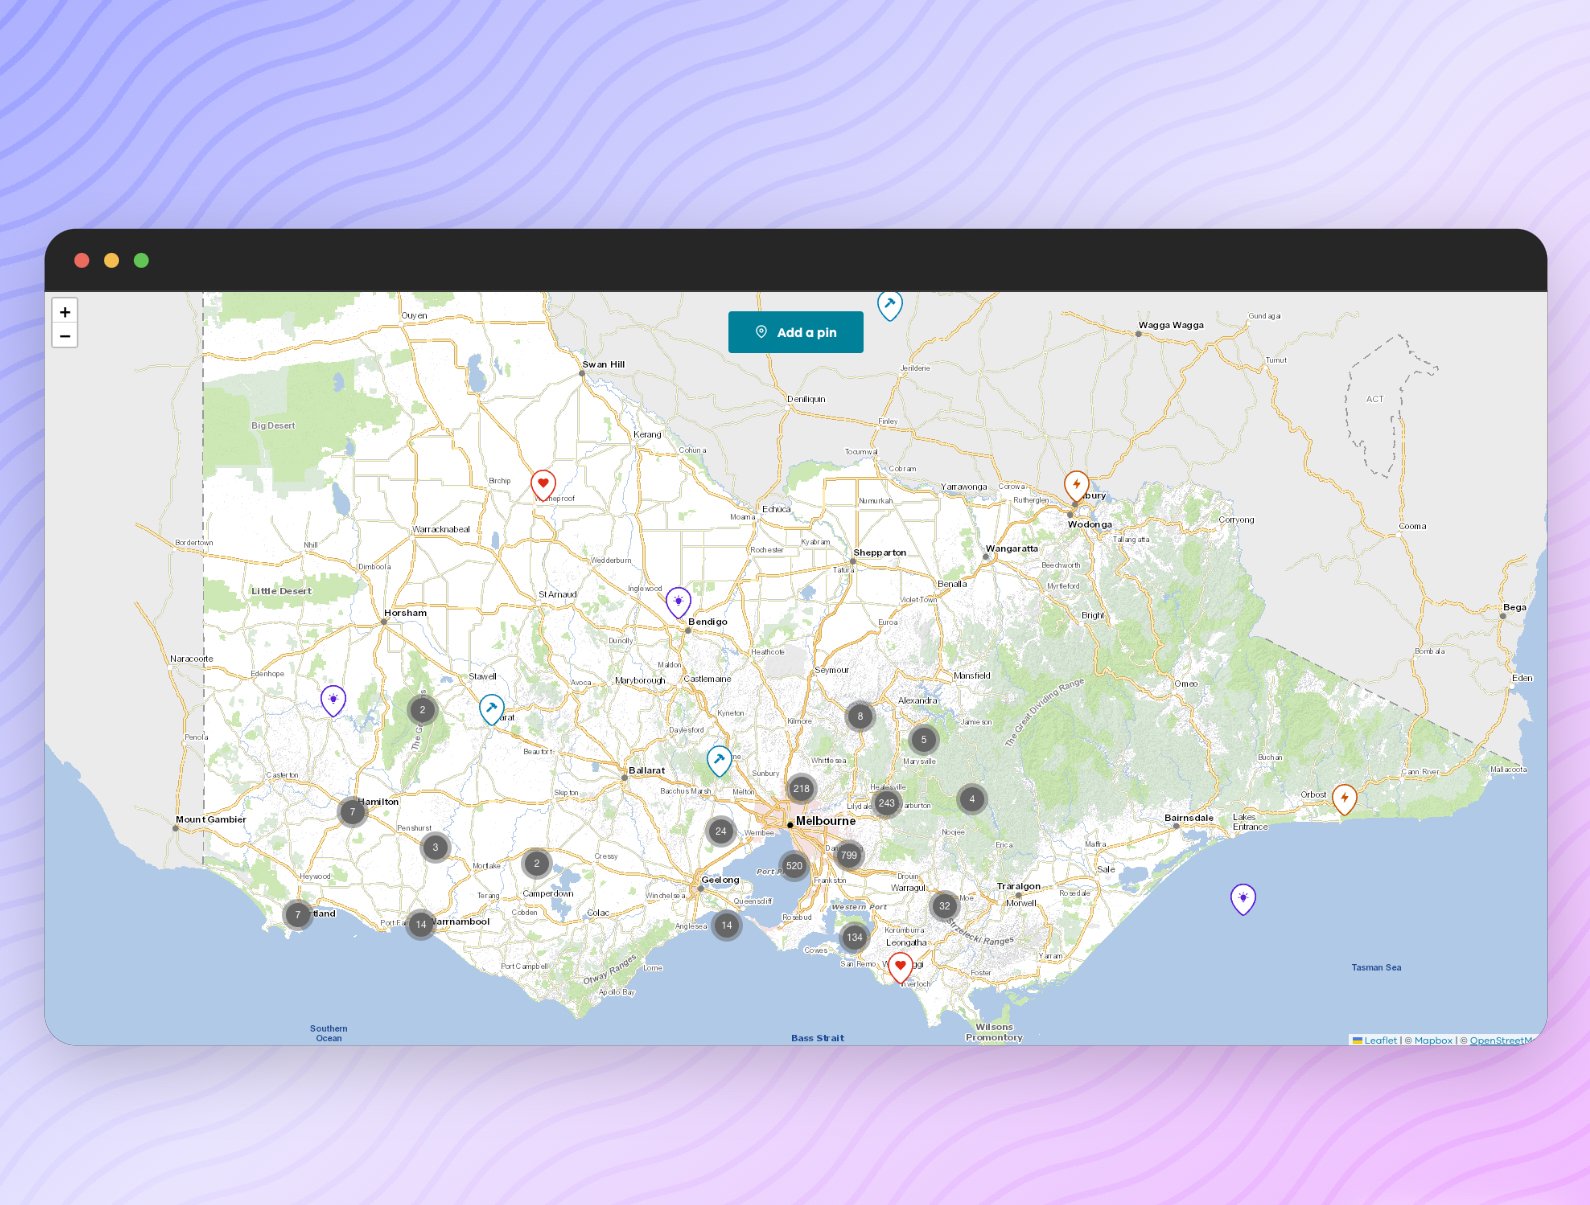Open the Leaflet attribution link
Image resolution: width=1590 pixels, height=1205 pixels.
(x=1380, y=1040)
